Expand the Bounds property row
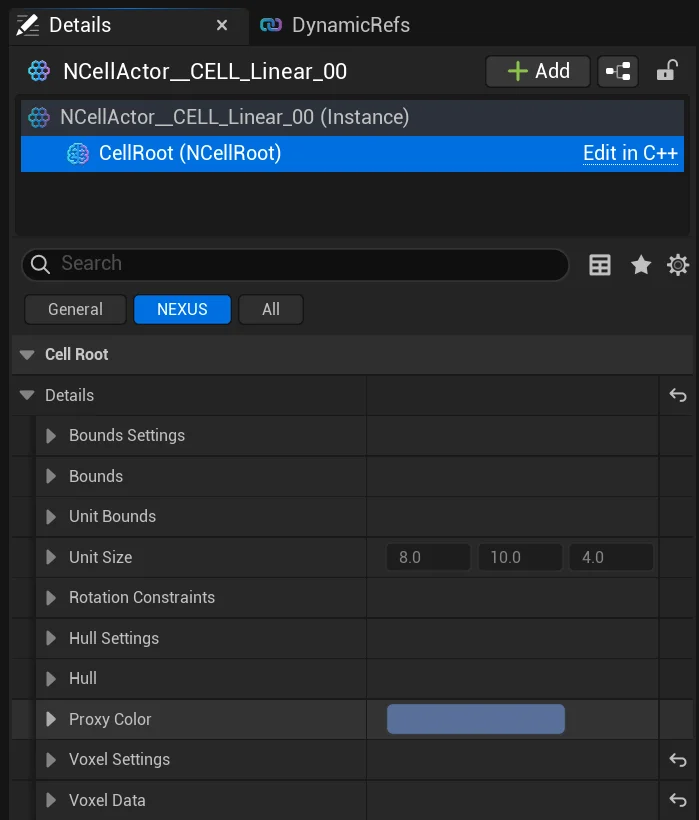Viewport: 699px width, 820px height. (x=51, y=476)
